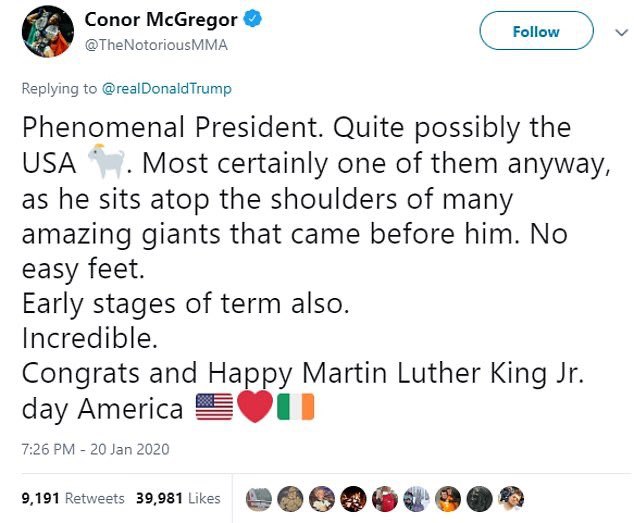Click the USA flag emoji

point(215,409)
